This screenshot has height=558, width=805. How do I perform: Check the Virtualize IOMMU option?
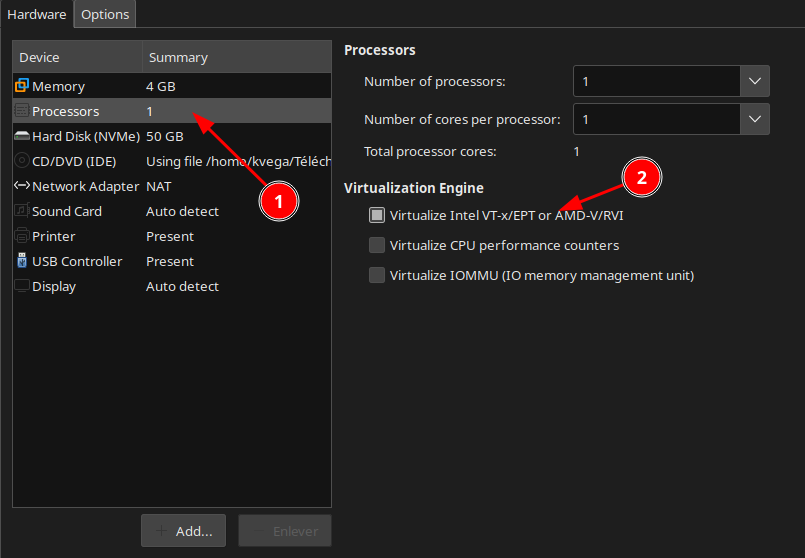coord(377,275)
